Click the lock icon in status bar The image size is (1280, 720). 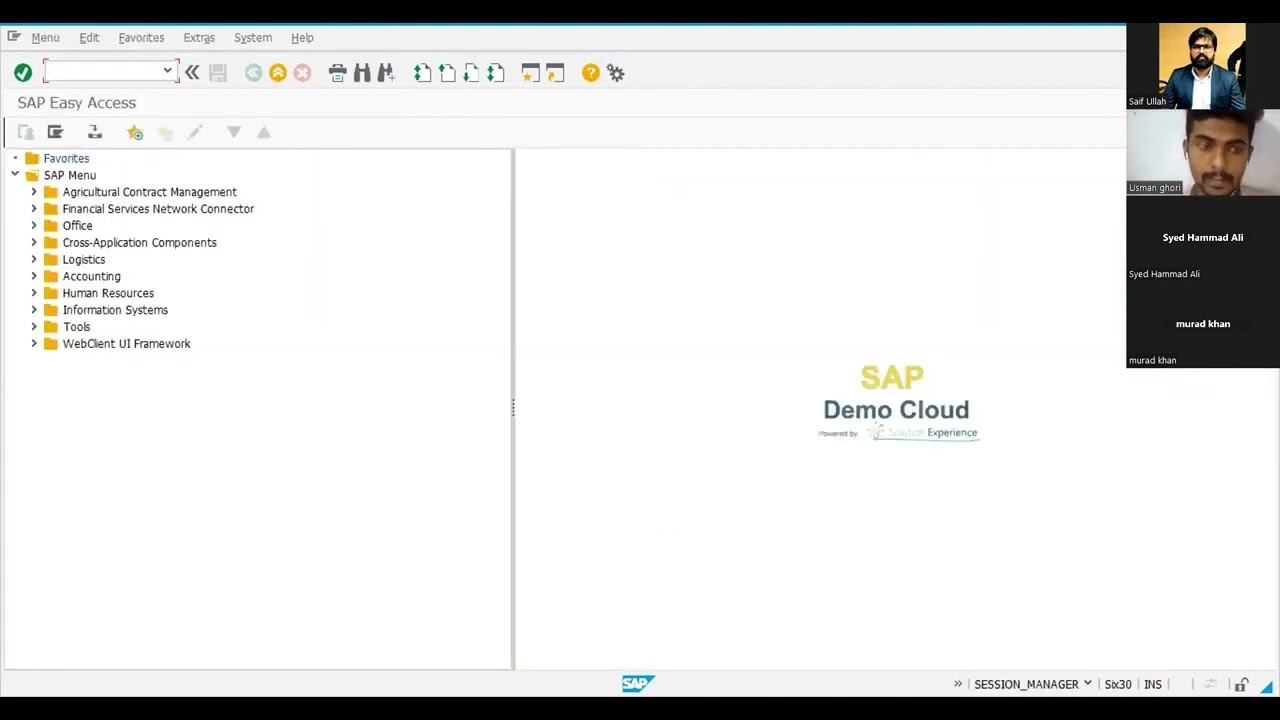pos(1241,685)
